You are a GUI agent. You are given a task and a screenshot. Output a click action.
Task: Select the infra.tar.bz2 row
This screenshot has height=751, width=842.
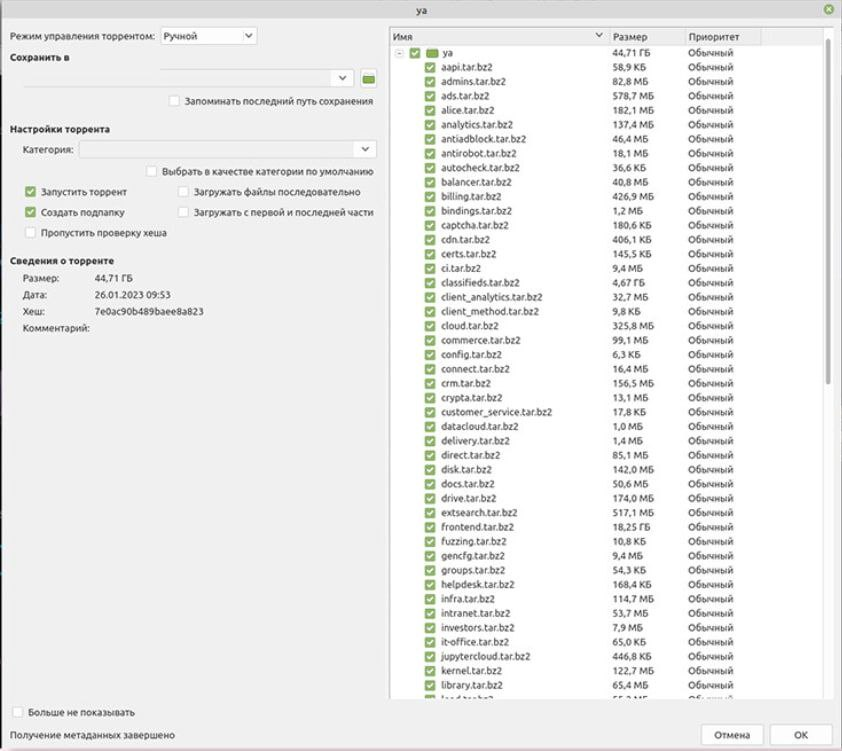coord(606,599)
